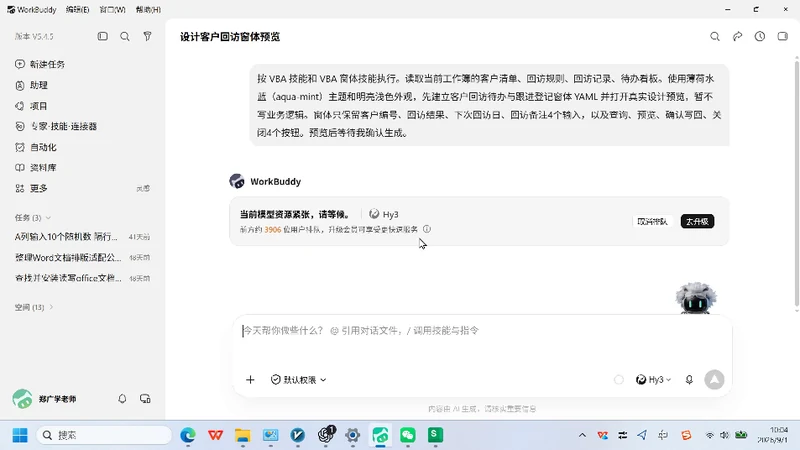Image resolution: width=800 pixels, height=450 pixels.
Task: Show hidden tray icons chevron
Action: tap(582, 435)
